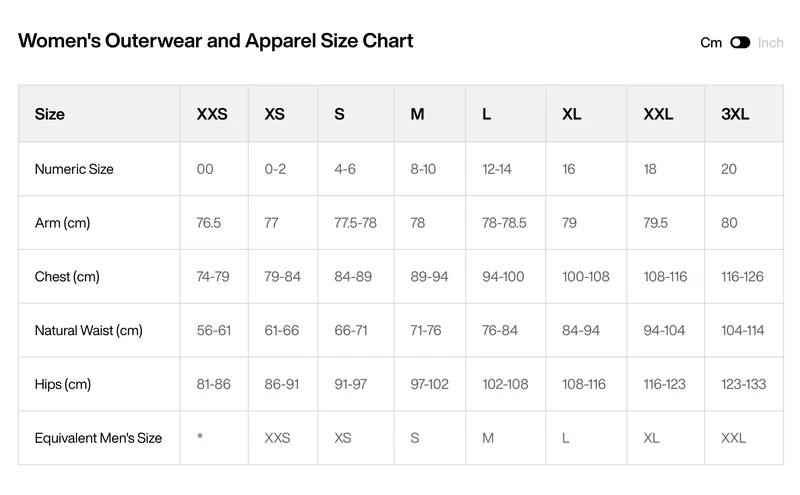Select the Equivalent Men's Size row label

coord(98,438)
